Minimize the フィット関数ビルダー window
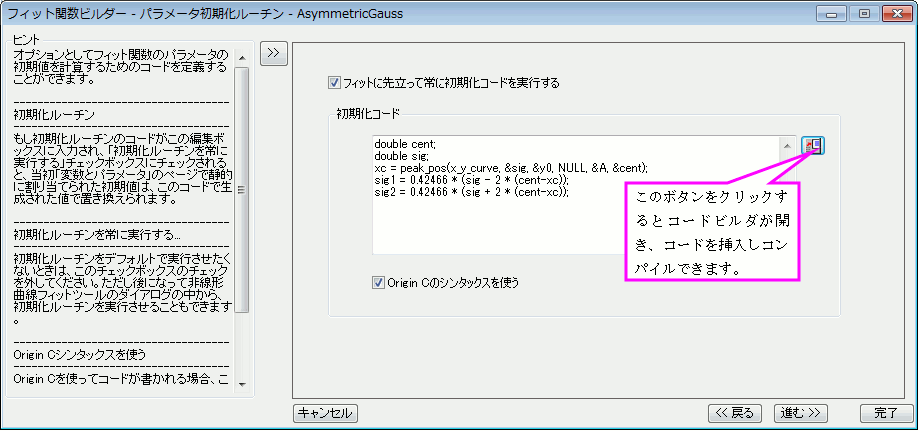 [833, 13]
